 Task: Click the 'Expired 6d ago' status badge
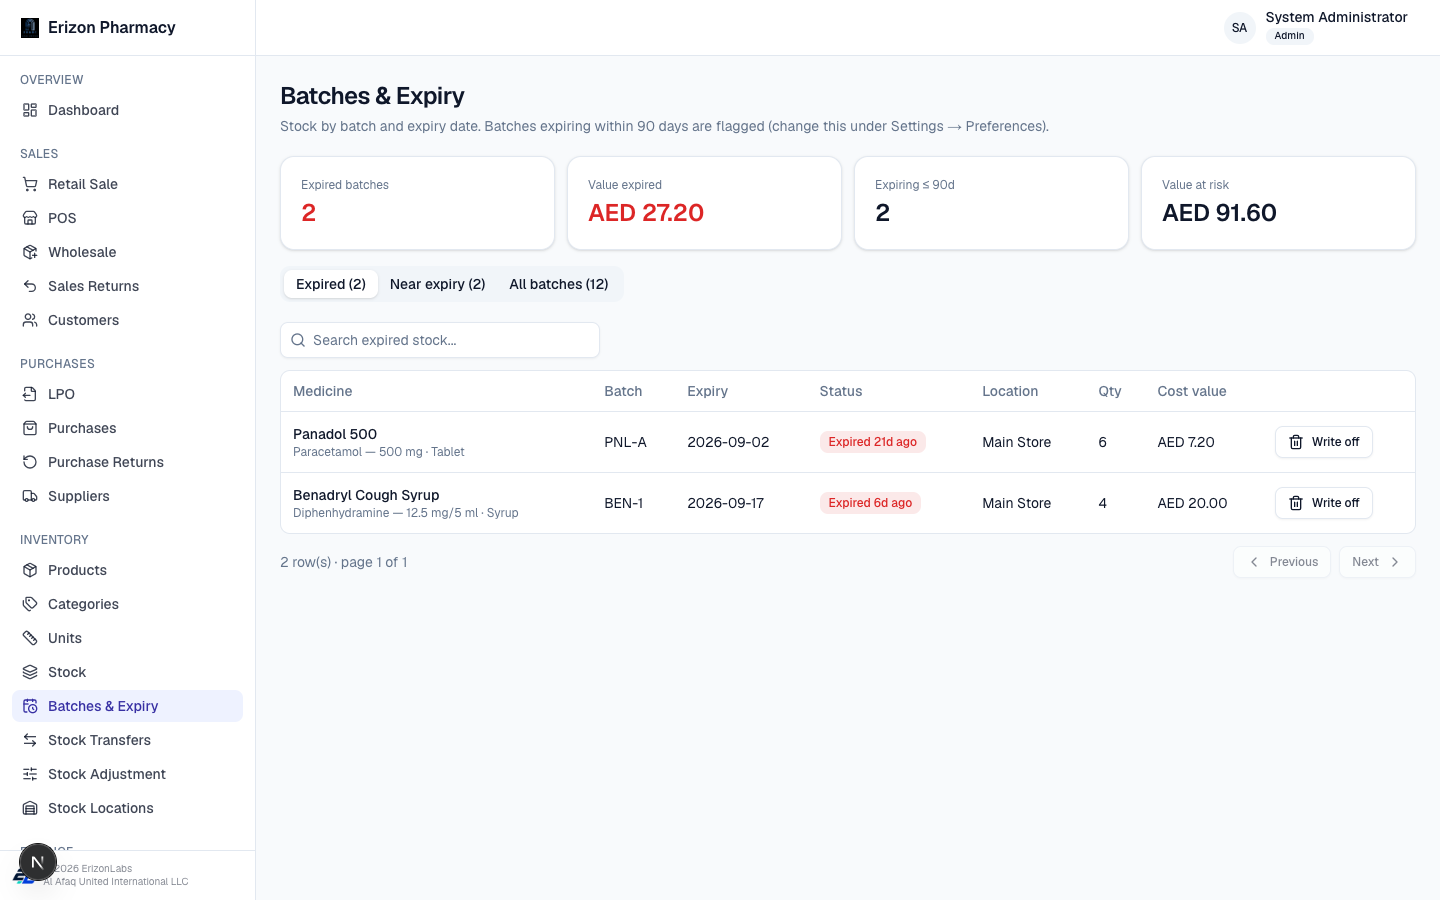pos(870,503)
